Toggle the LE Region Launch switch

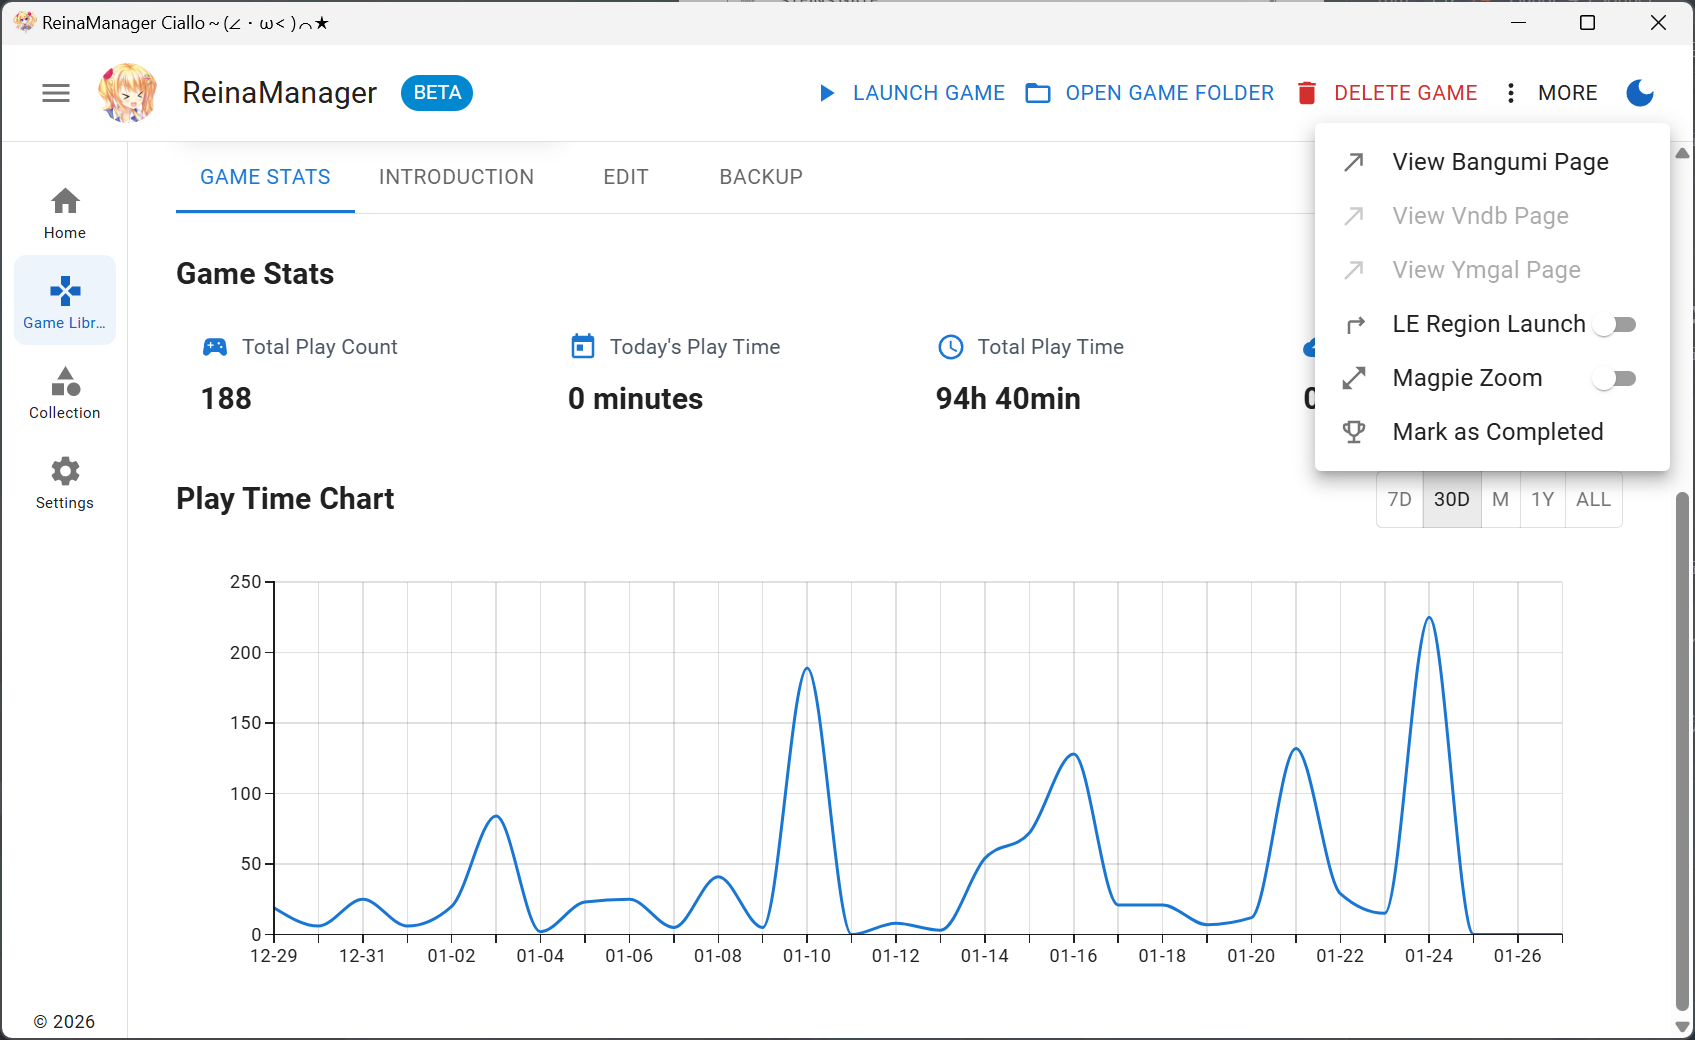point(1614,324)
